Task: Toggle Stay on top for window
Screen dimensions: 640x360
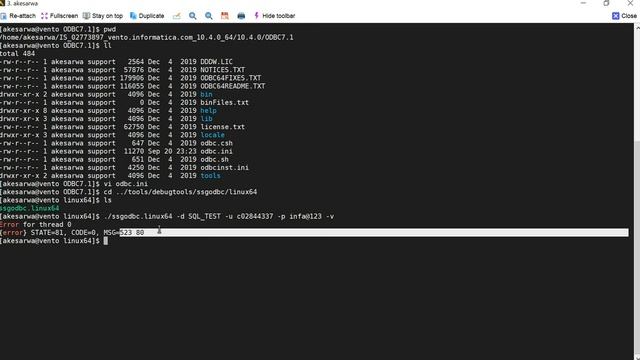Action: 103,16
